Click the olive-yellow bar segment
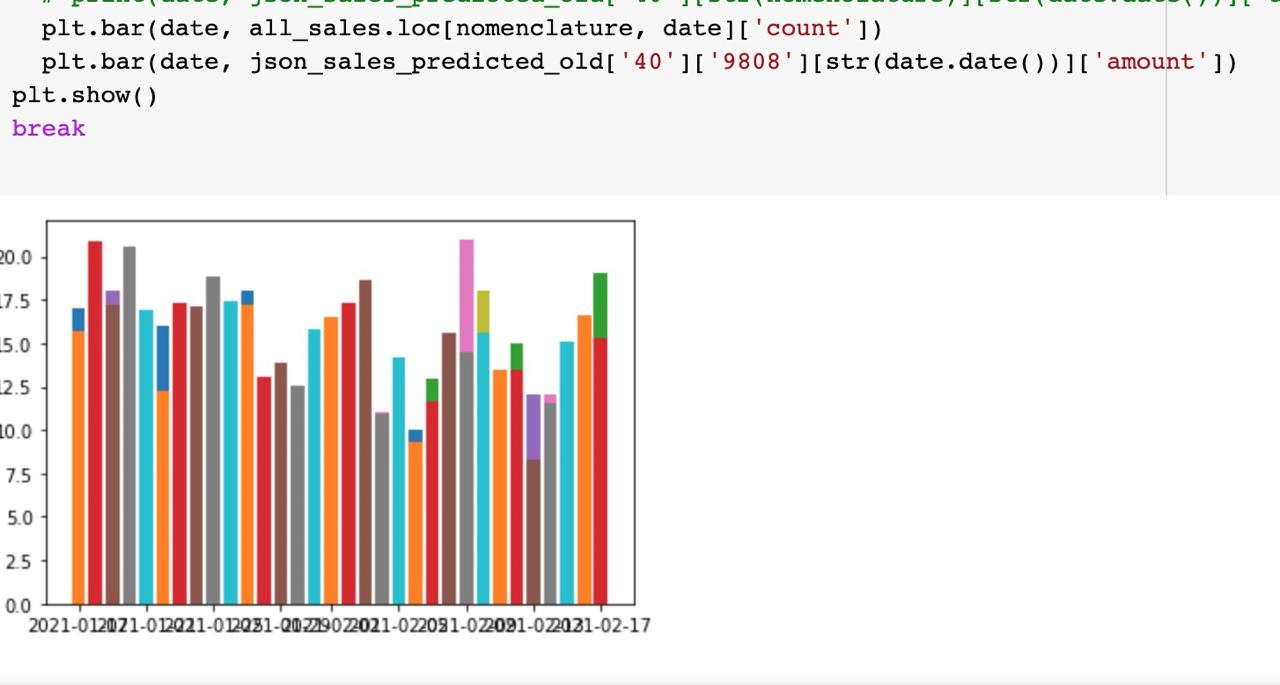This screenshot has height=685, width=1280. [483, 312]
